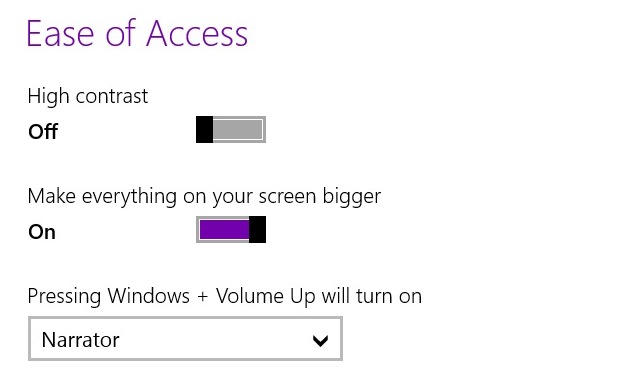Click the black thumb of High contrast switch
The height and width of the screenshot is (380, 640).
[204, 129]
